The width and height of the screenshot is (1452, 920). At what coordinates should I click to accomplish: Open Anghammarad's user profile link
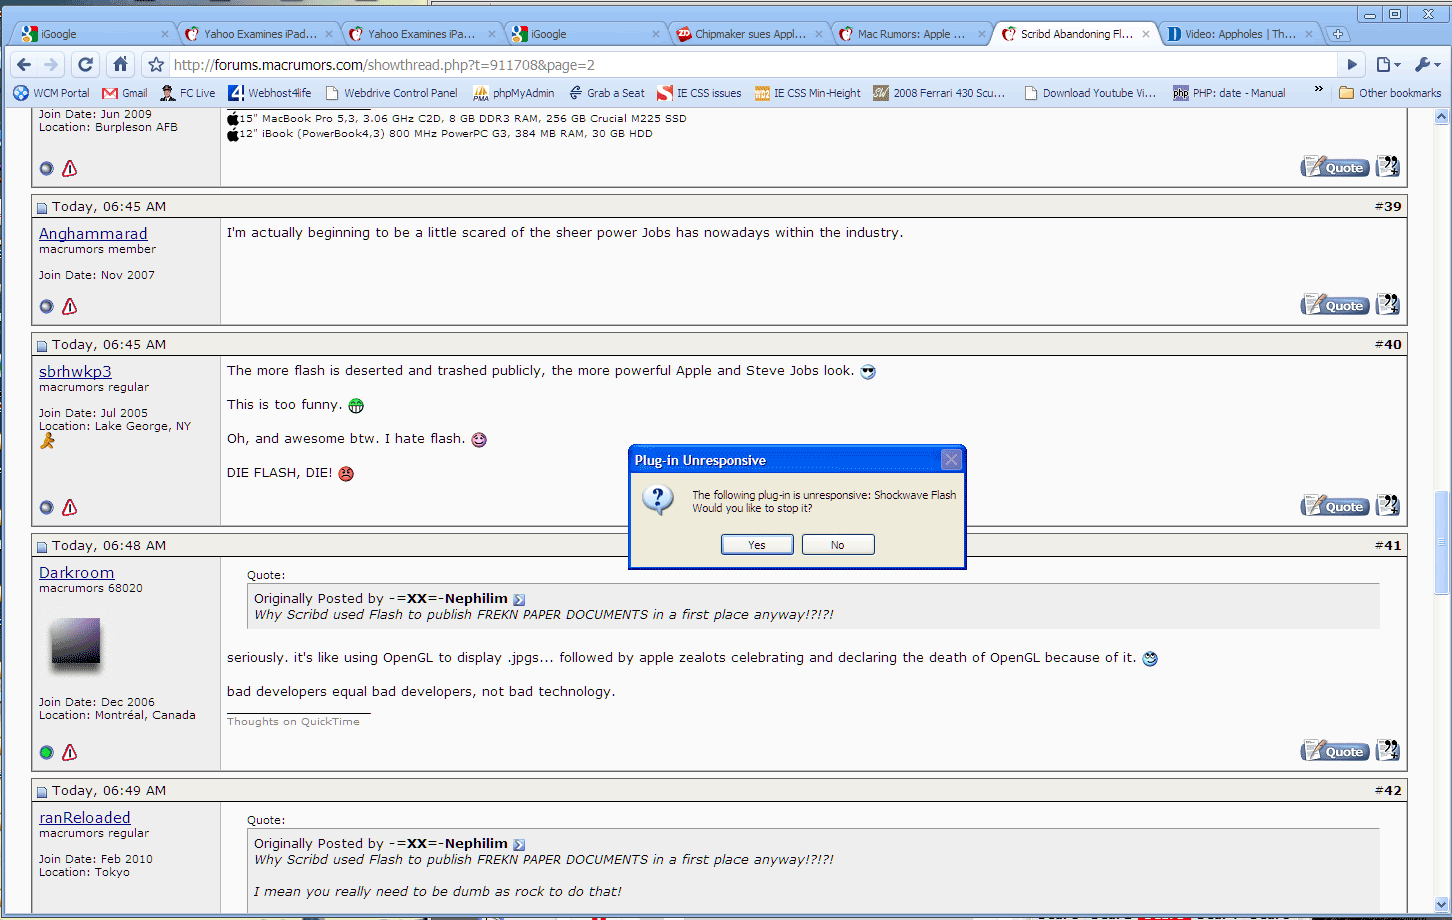(x=93, y=234)
